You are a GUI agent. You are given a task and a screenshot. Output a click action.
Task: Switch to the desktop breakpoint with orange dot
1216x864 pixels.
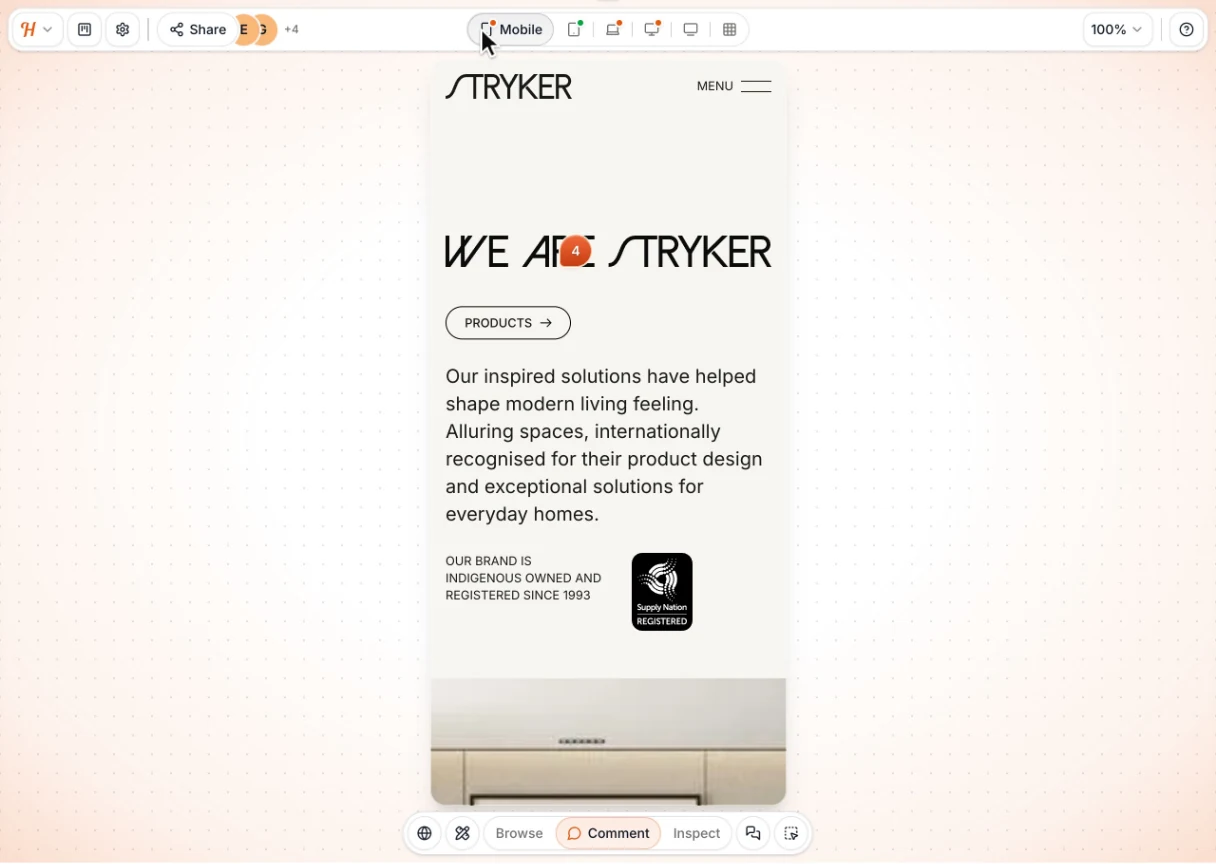tap(652, 30)
